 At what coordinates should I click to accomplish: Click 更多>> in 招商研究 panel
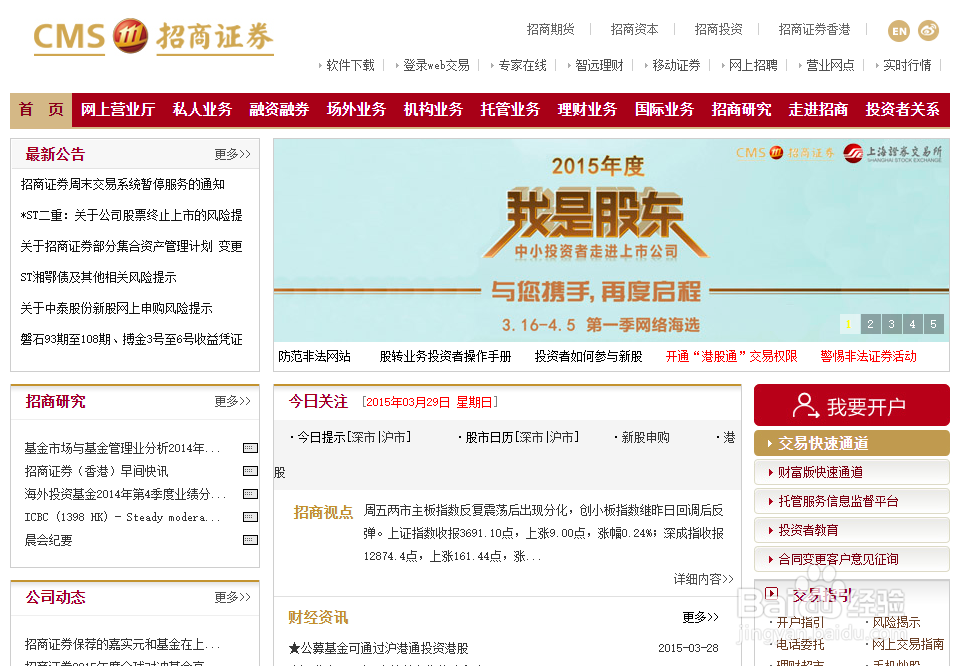(233, 401)
